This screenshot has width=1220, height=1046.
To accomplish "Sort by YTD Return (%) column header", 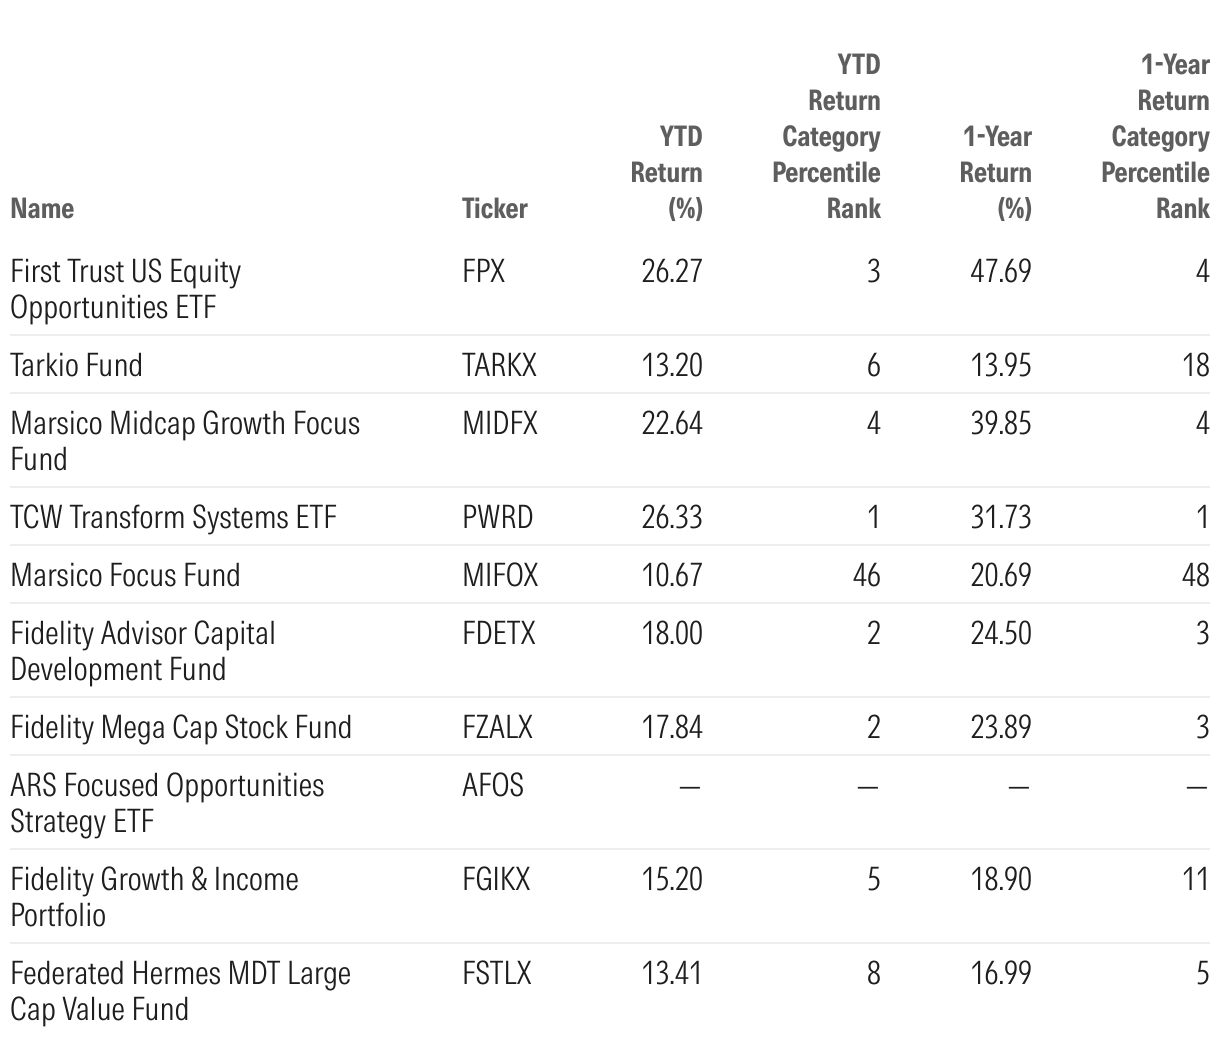I will pyautogui.click(x=667, y=172).
